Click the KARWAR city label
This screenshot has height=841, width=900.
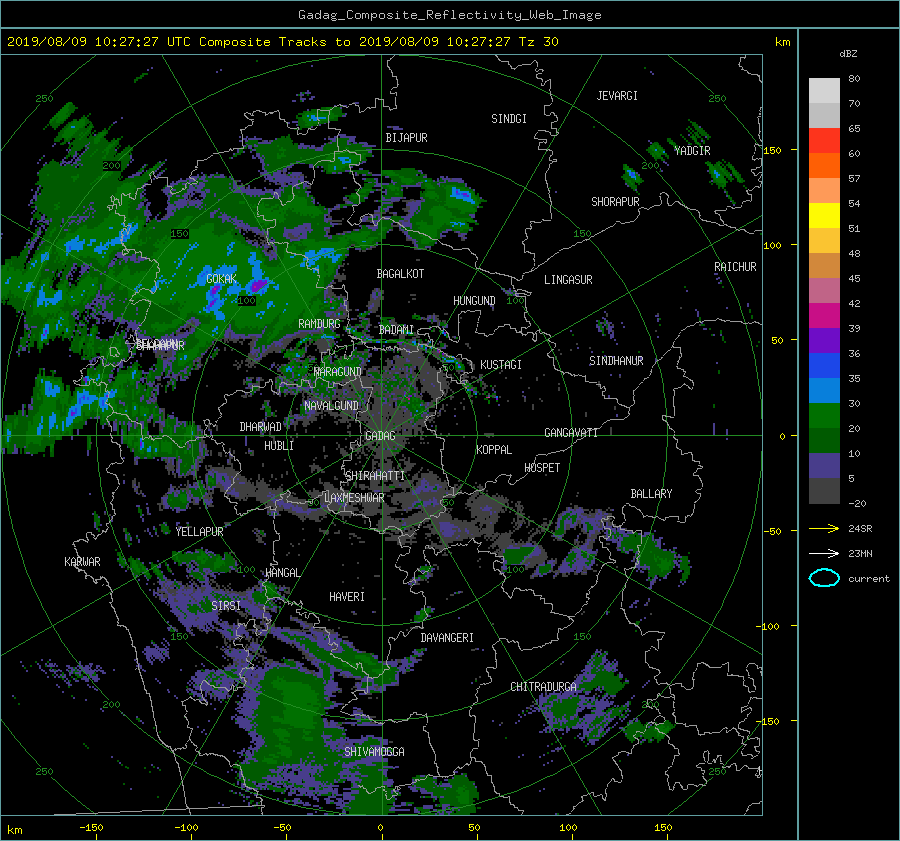pos(82,562)
